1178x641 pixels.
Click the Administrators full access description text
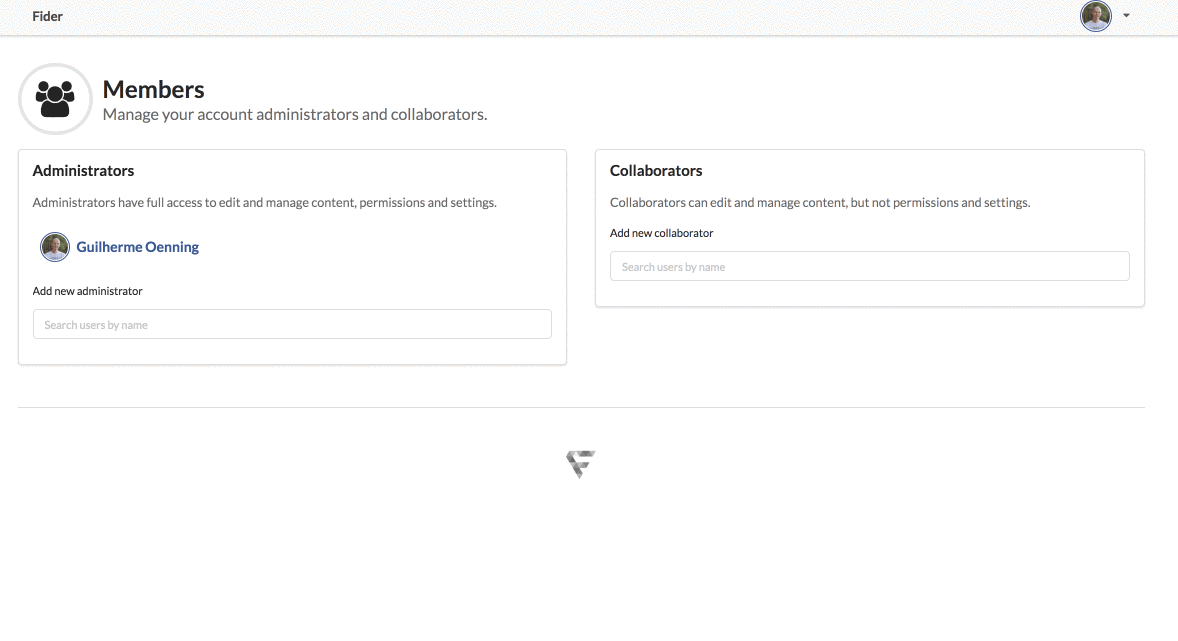[264, 203]
